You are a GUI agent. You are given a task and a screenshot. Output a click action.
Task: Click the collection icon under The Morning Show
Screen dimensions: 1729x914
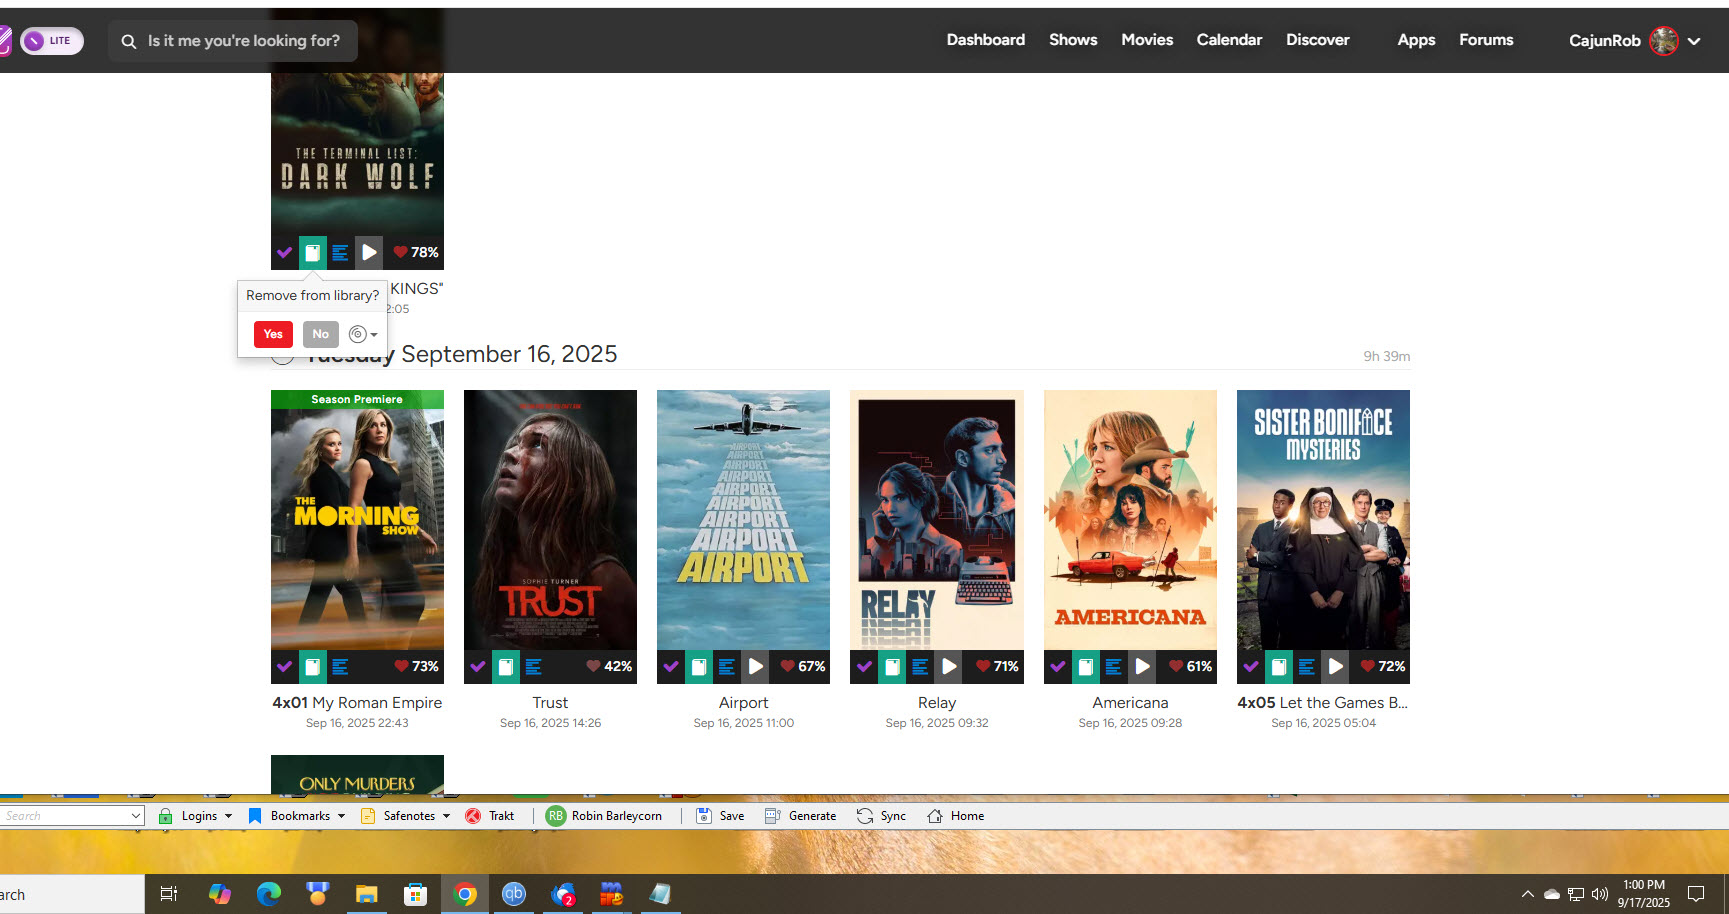[313, 667]
